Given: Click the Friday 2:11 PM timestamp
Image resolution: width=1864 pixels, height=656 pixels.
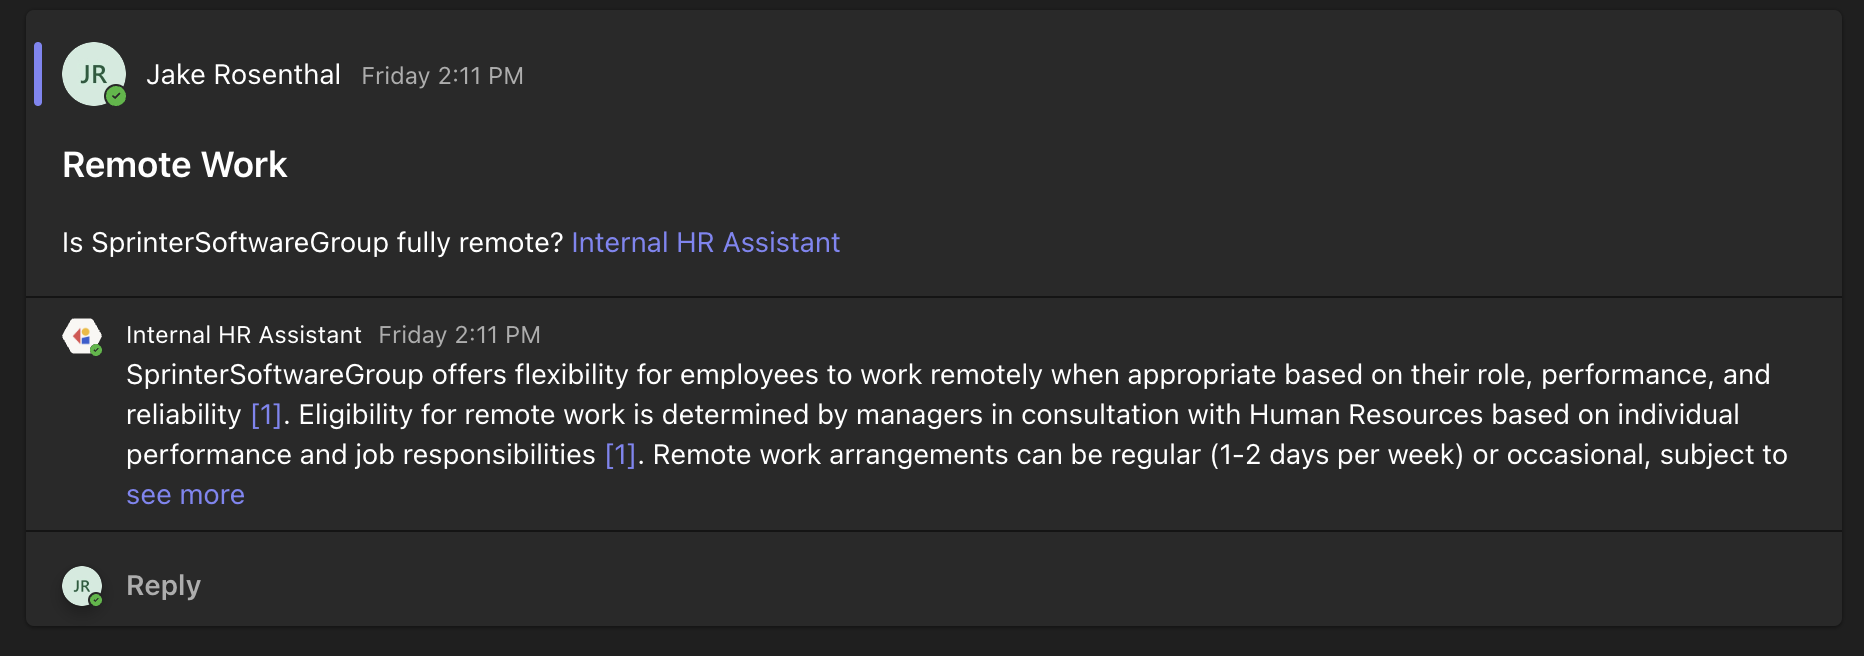Looking at the screenshot, I should 443,75.
